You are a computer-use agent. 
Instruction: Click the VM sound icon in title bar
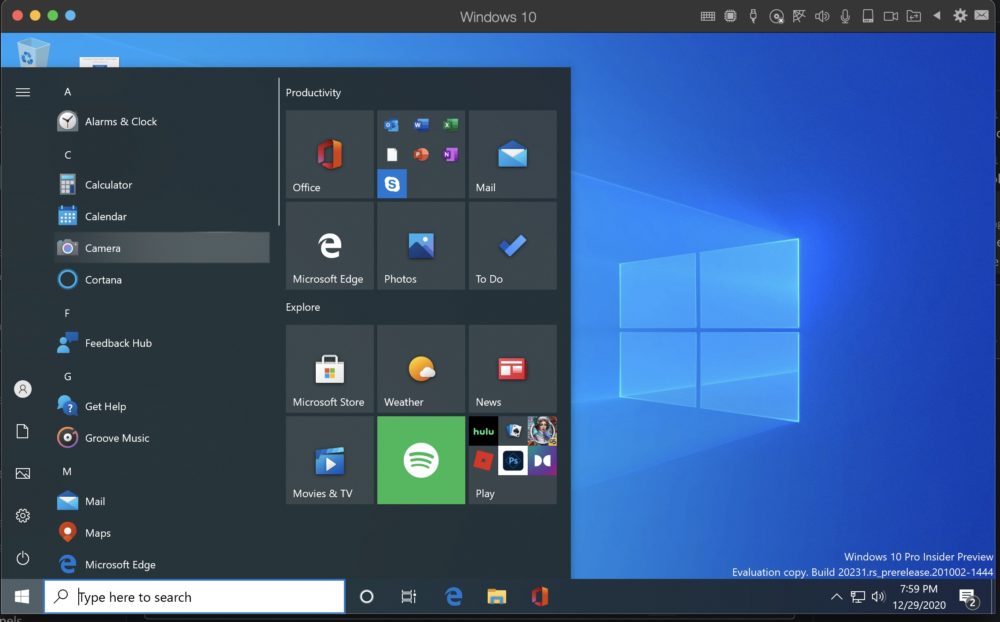tap(822, 16)
